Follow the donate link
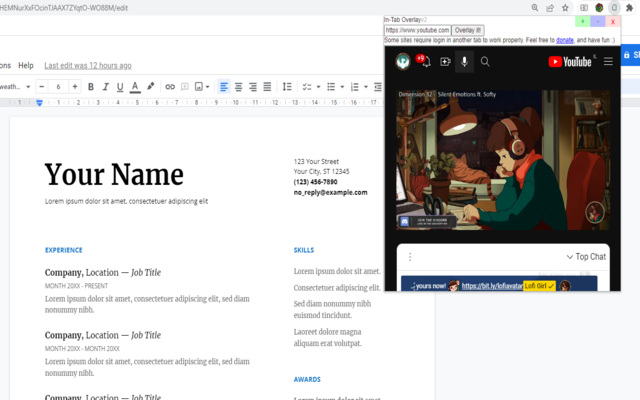Image resolution: width=640 pixels, height=400 pixels. (565, 40)
